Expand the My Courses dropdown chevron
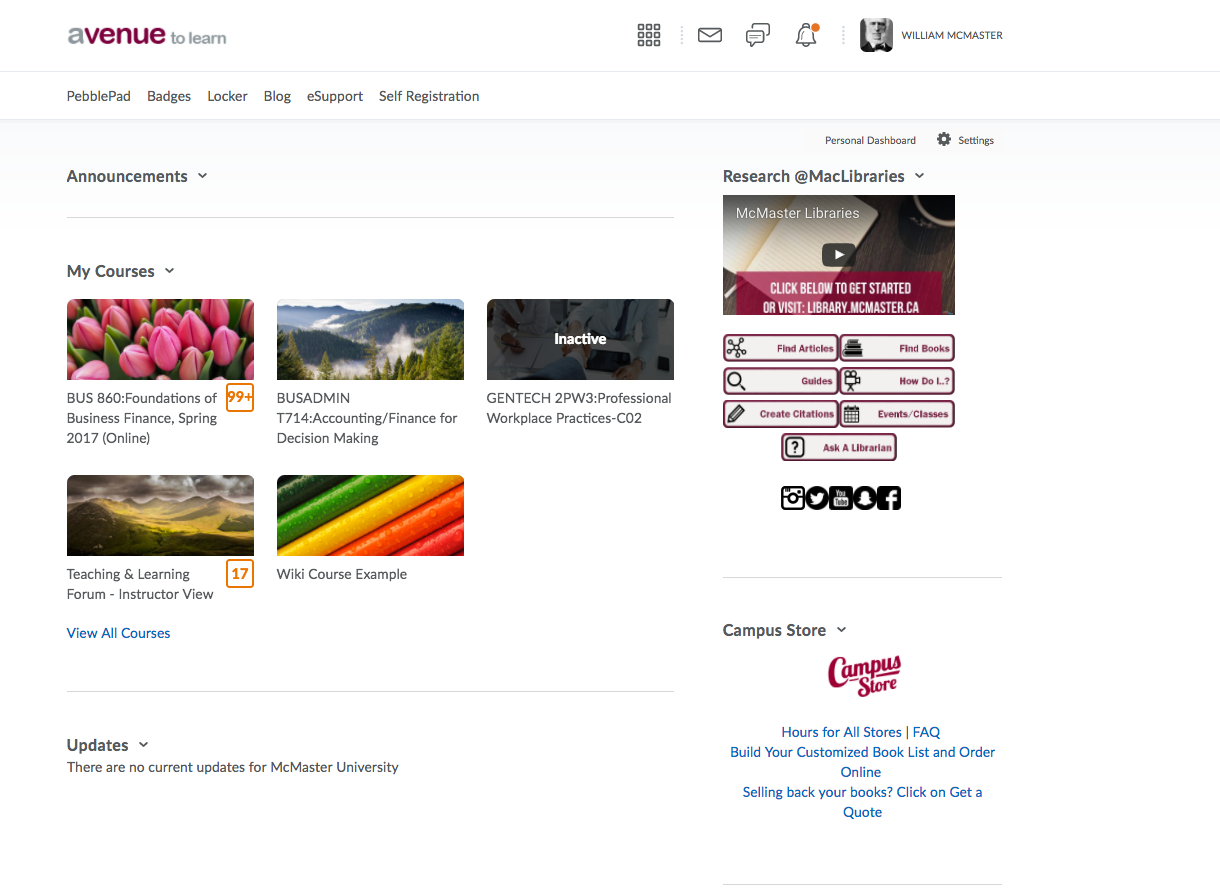The height and width of the screenshot is (894, 1220). (x=170, y=271)
